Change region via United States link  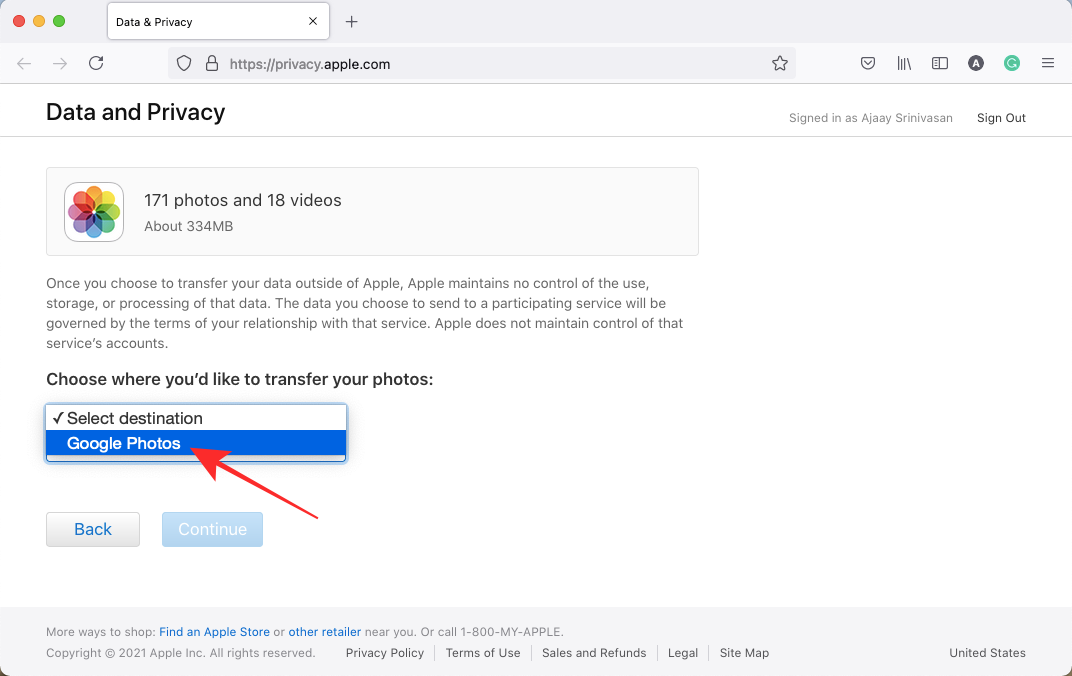[987, 653]
